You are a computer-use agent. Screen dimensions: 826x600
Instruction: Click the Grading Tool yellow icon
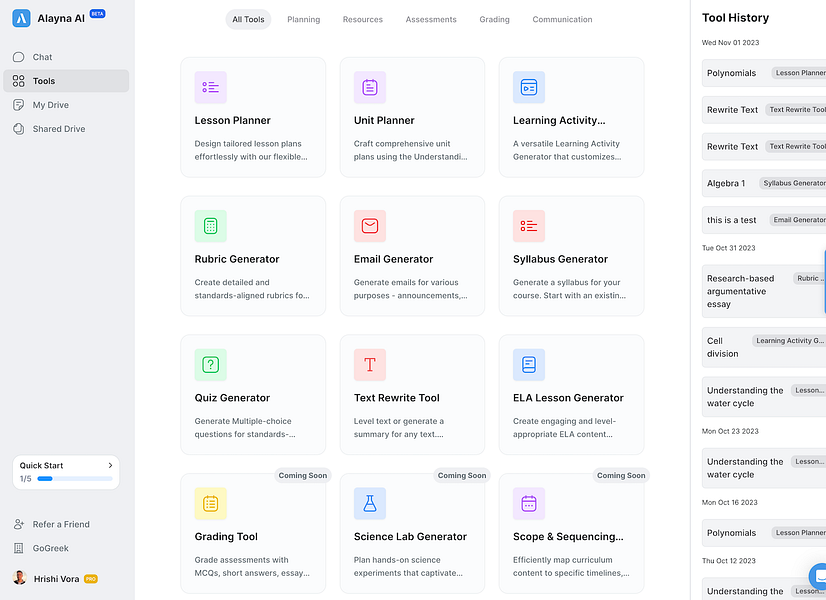[211, 504]
